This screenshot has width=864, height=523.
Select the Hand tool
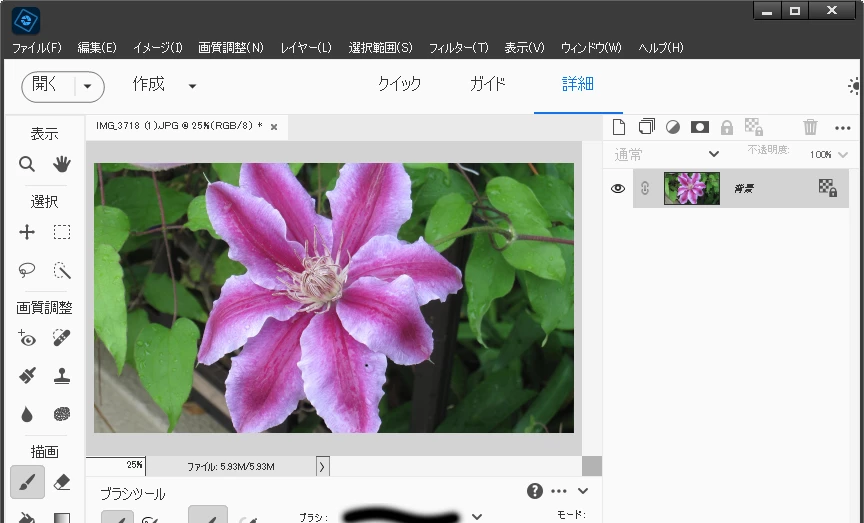point(62,164)
